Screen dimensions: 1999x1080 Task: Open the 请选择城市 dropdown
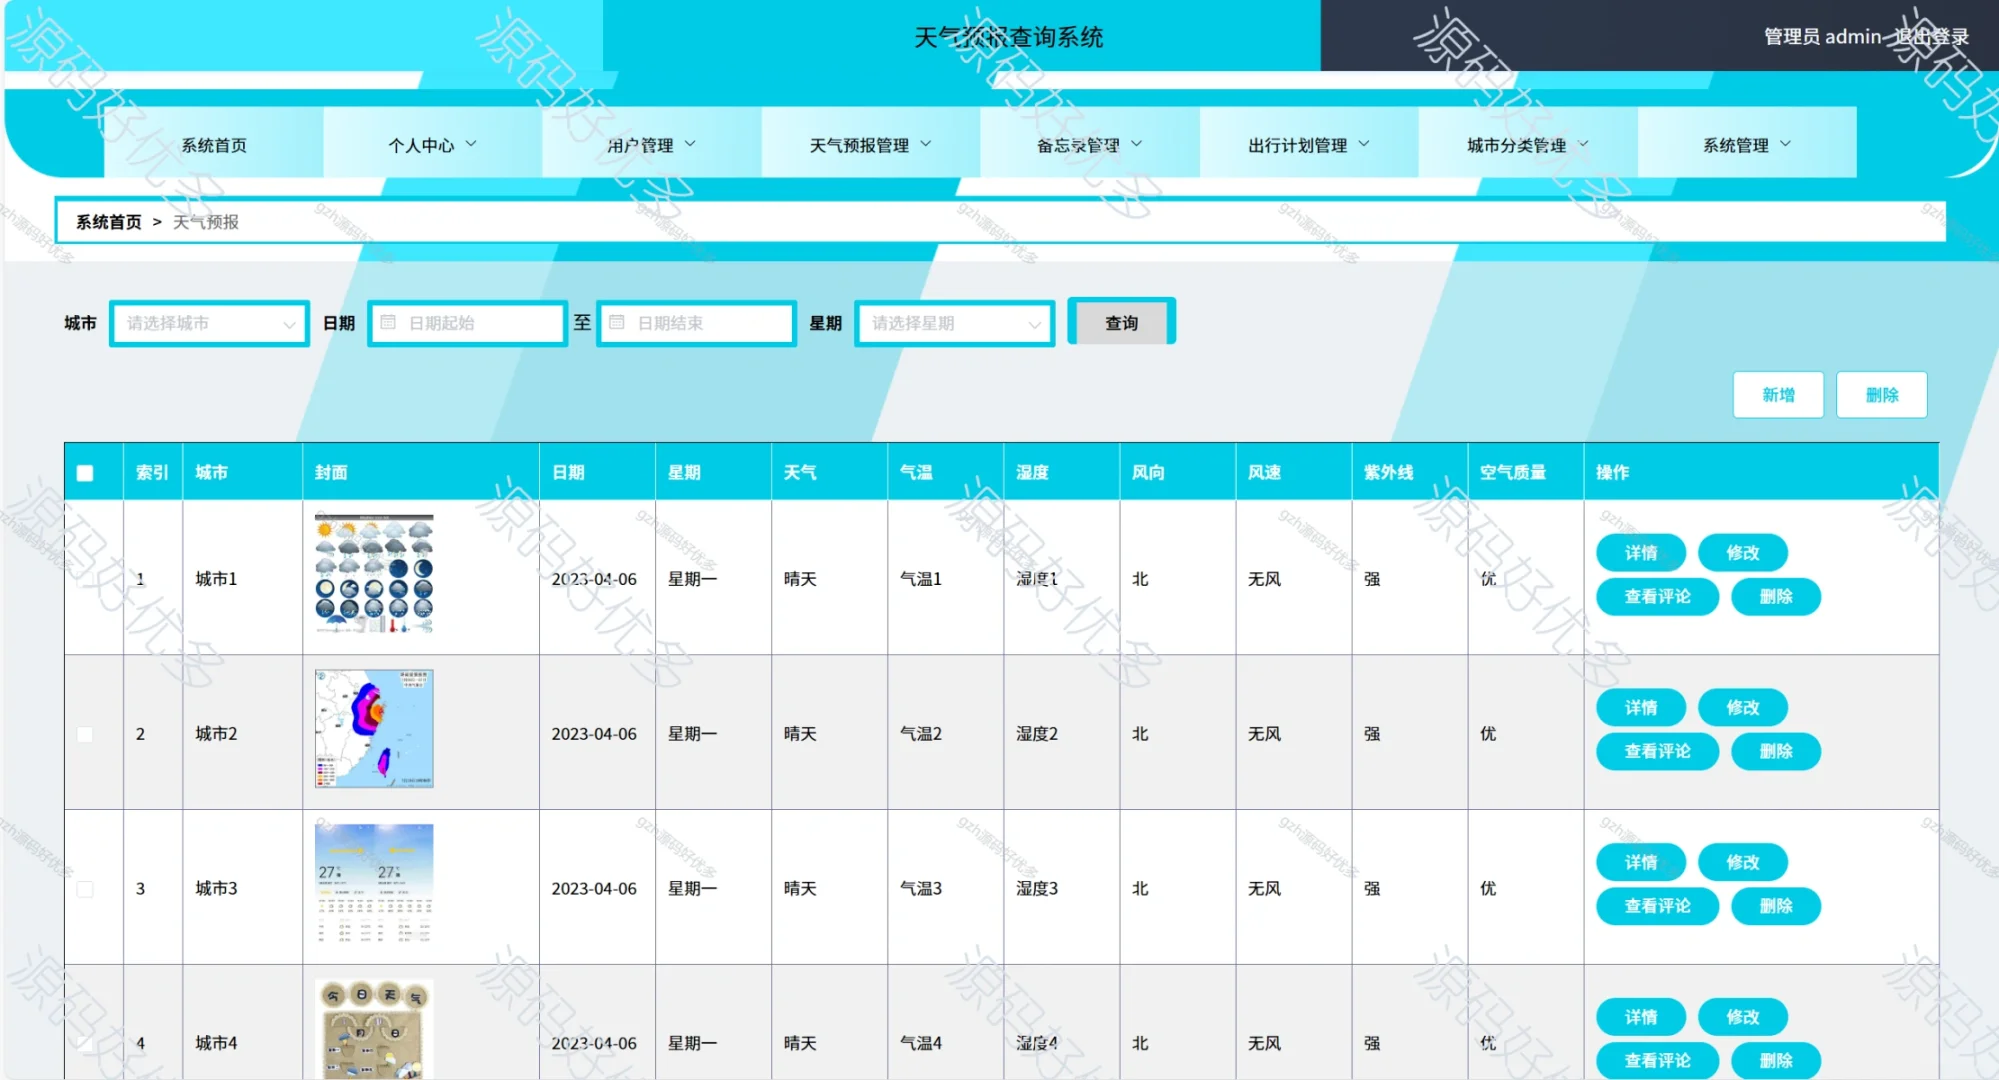pyautogui.click(x=208, y=322)
